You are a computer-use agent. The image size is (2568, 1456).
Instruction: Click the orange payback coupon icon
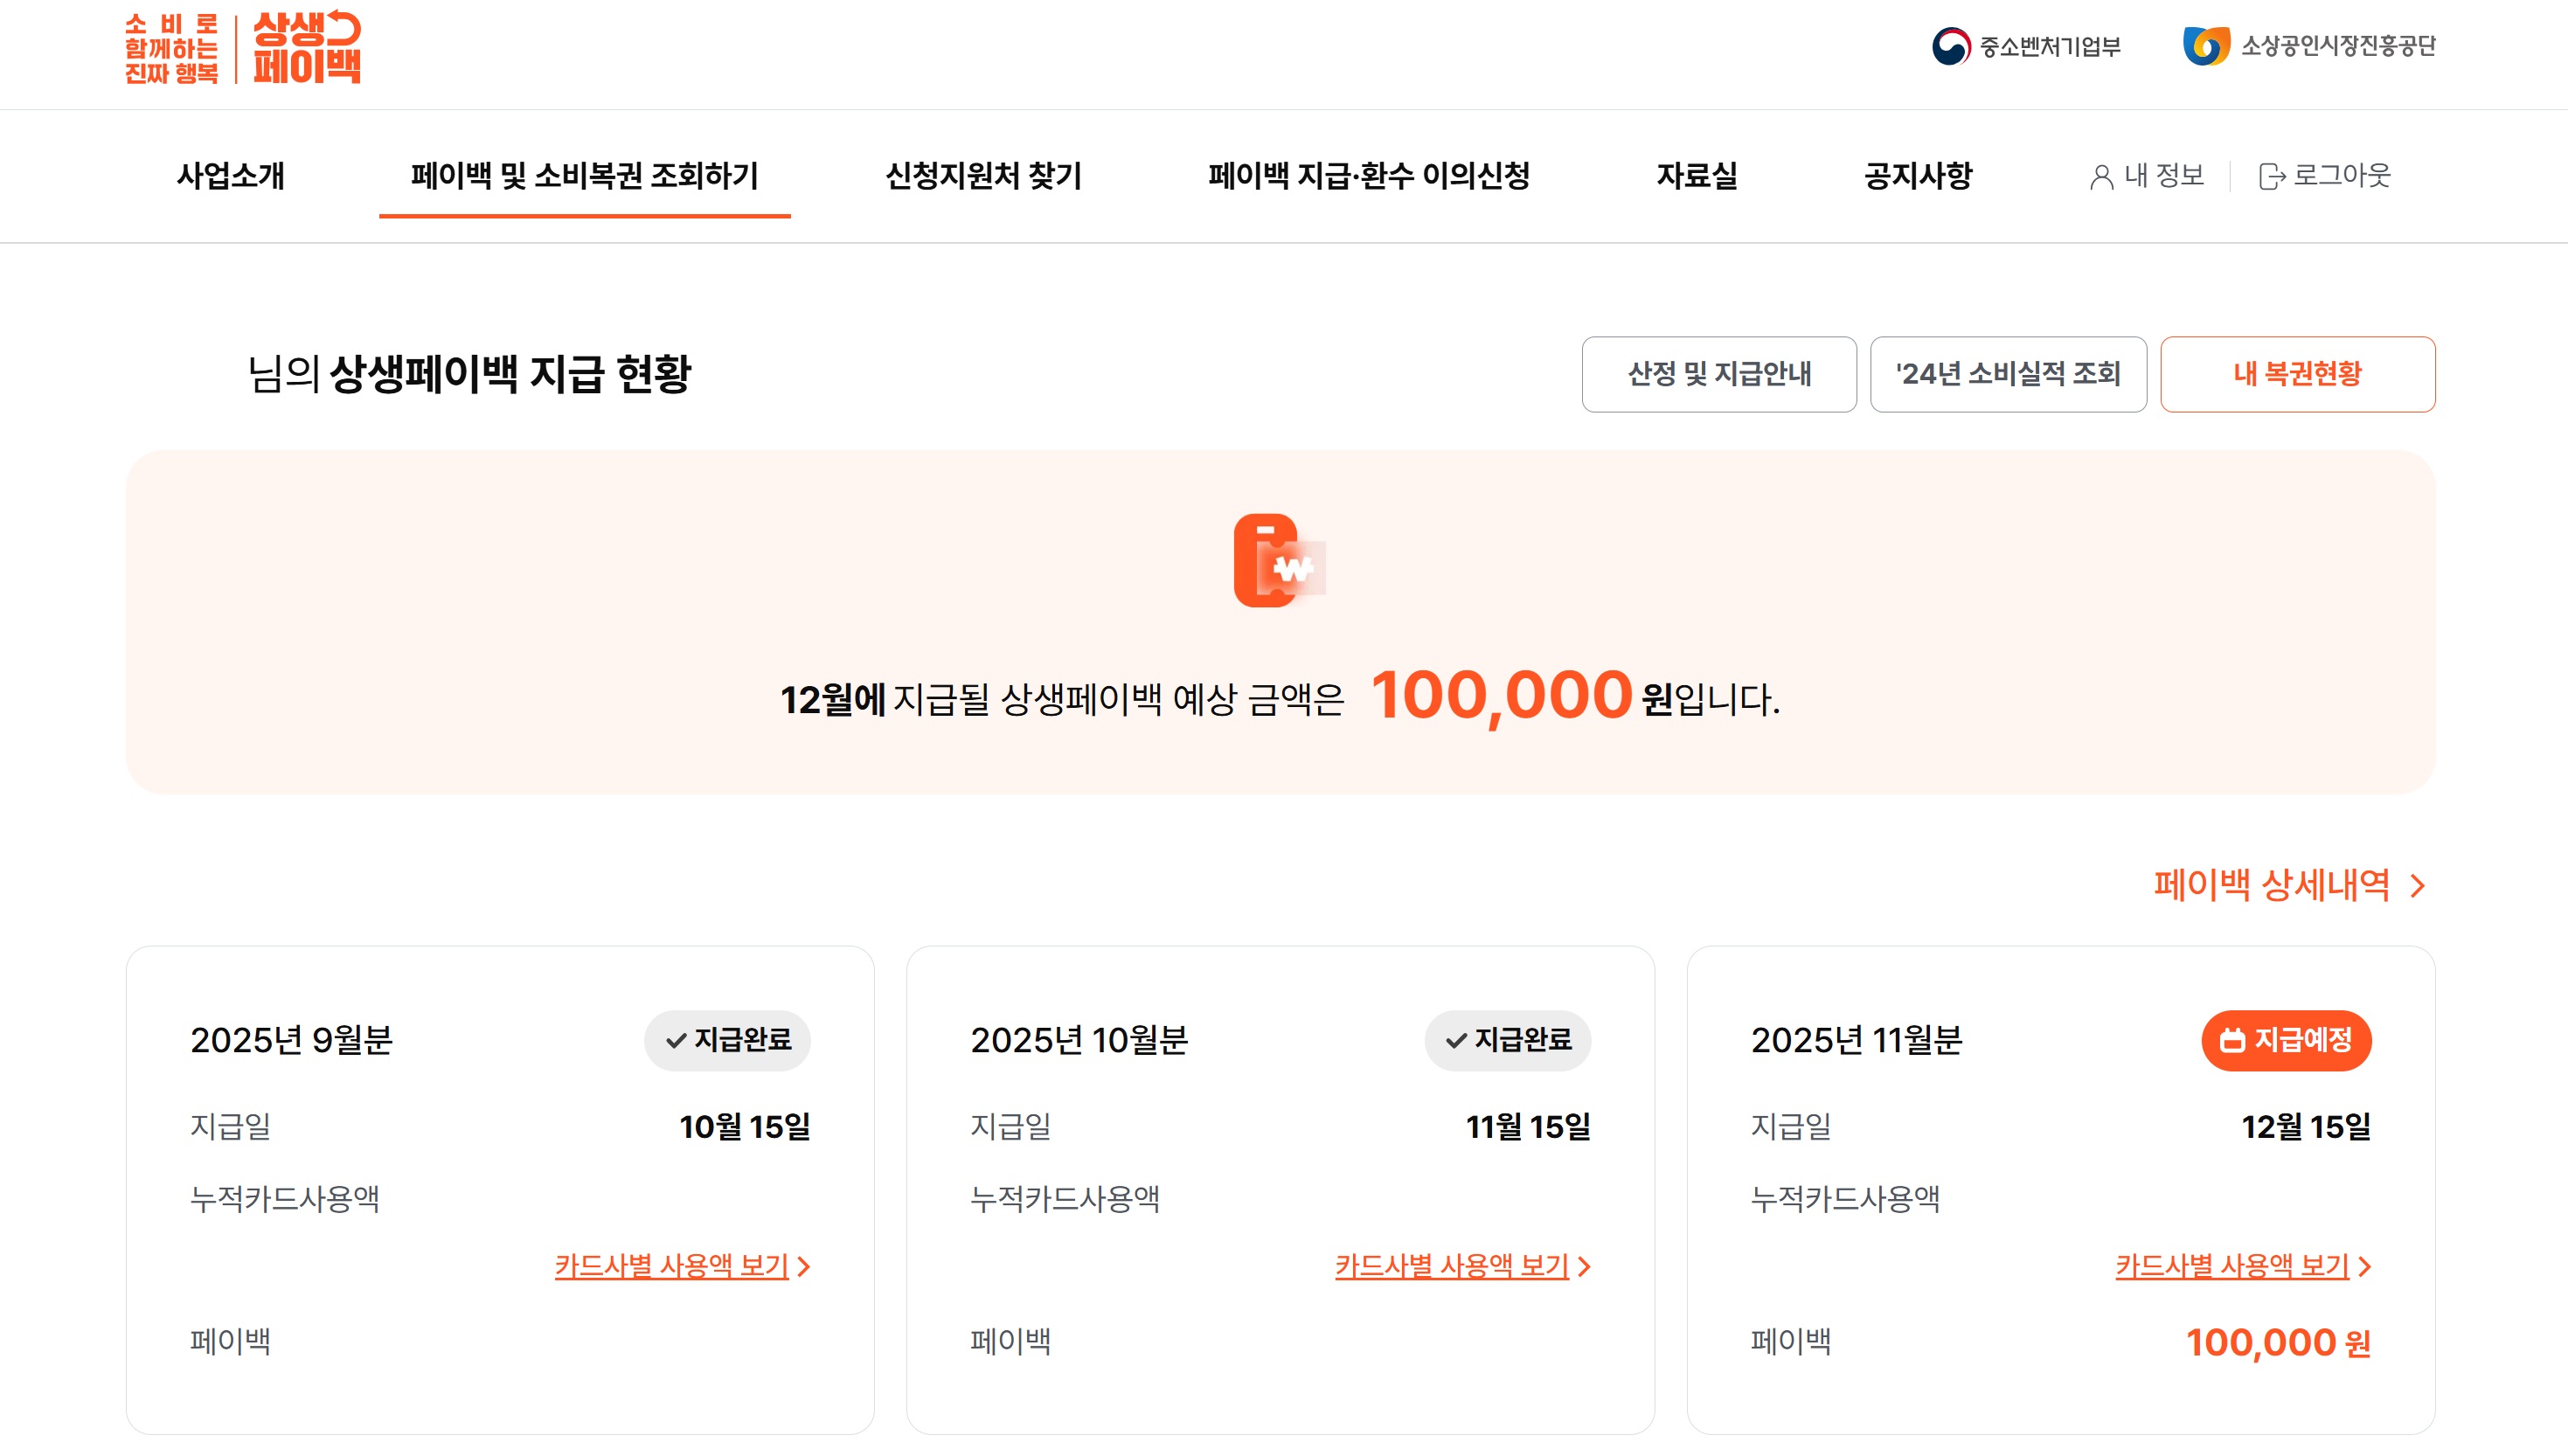coord(1279,561)
